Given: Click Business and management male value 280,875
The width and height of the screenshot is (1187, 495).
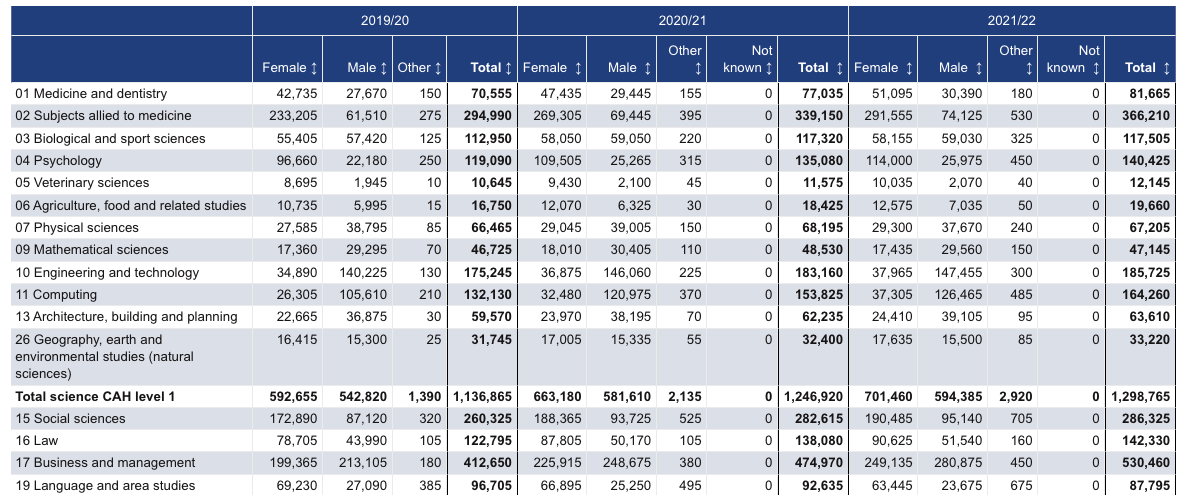Looking at the screenshot, I should [958, 462].
